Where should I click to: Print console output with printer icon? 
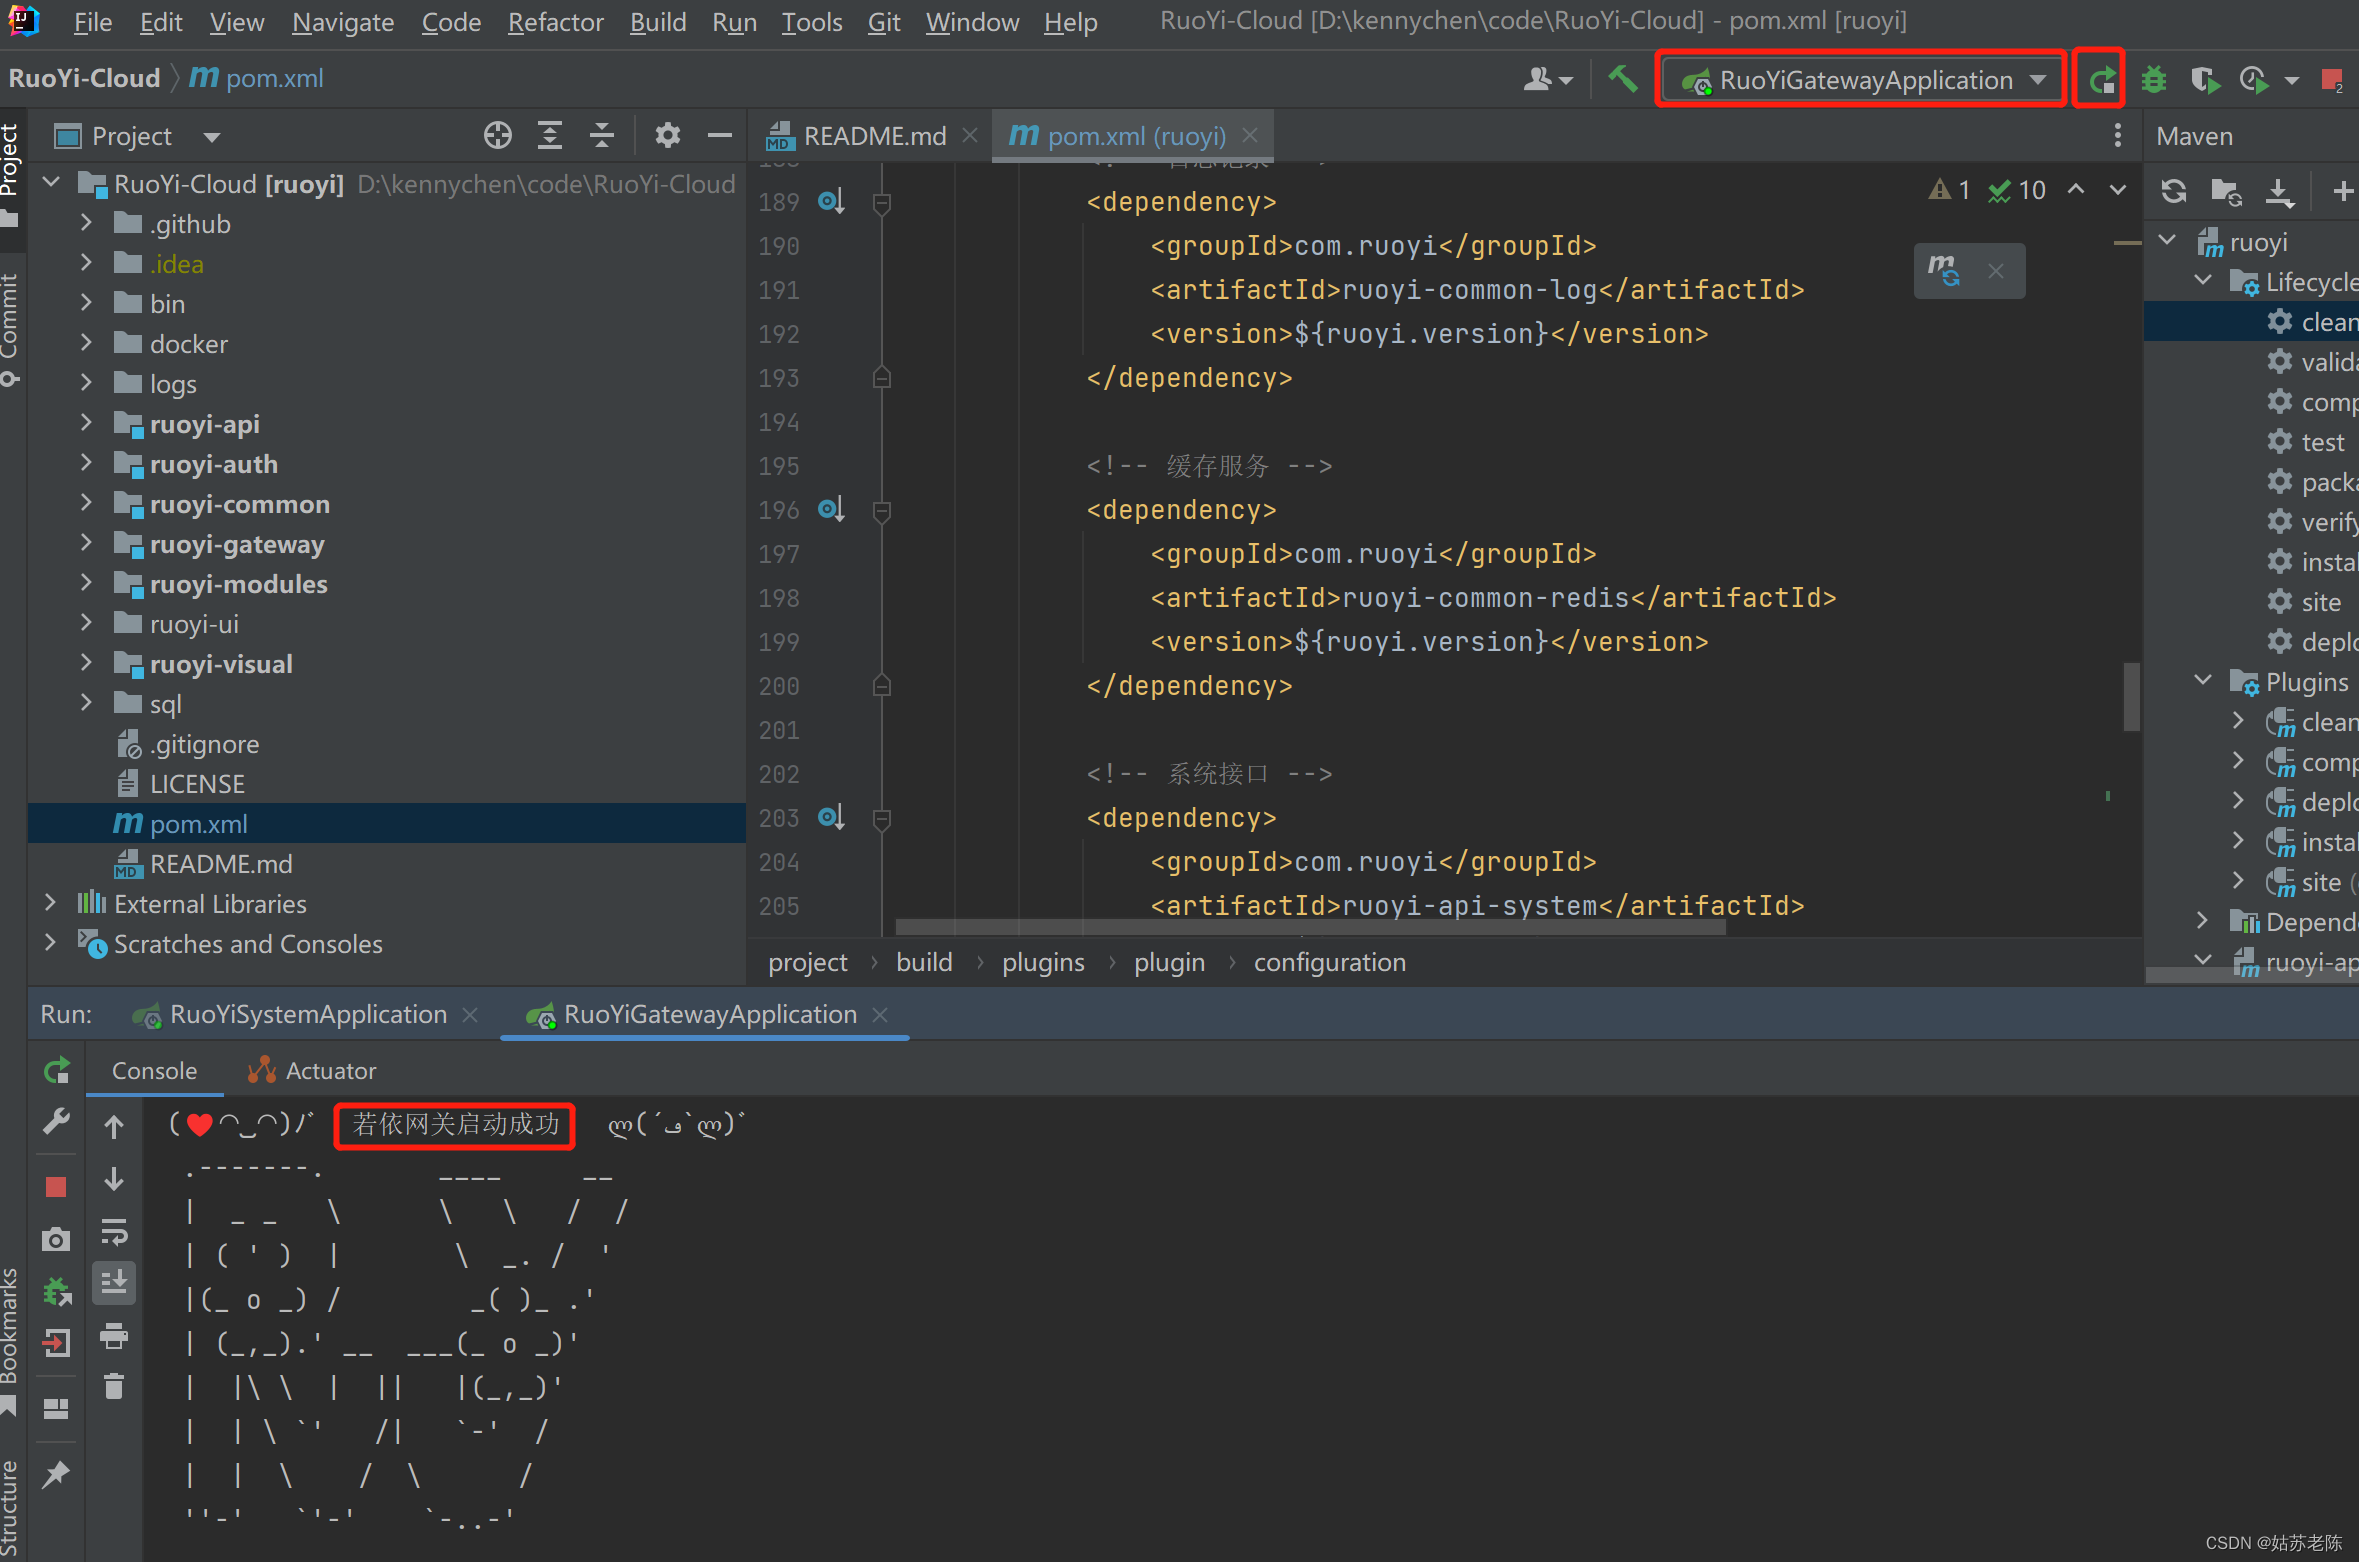(114, 1335)
